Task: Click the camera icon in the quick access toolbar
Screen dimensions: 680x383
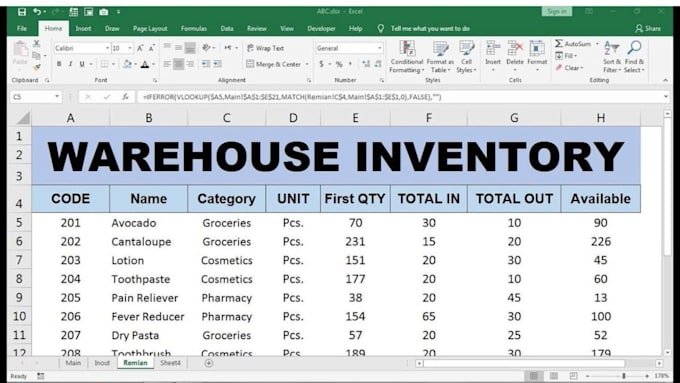Action: [x=104, y=12]
